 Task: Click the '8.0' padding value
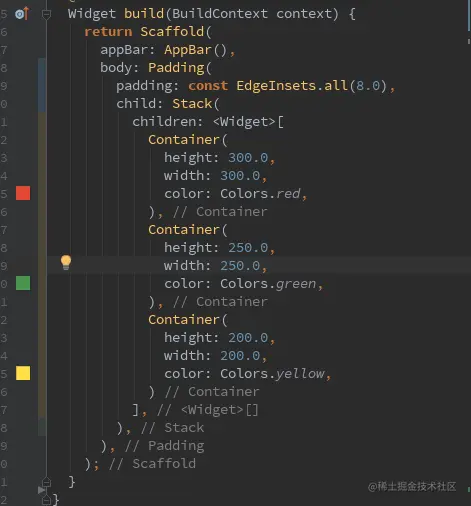368,86
